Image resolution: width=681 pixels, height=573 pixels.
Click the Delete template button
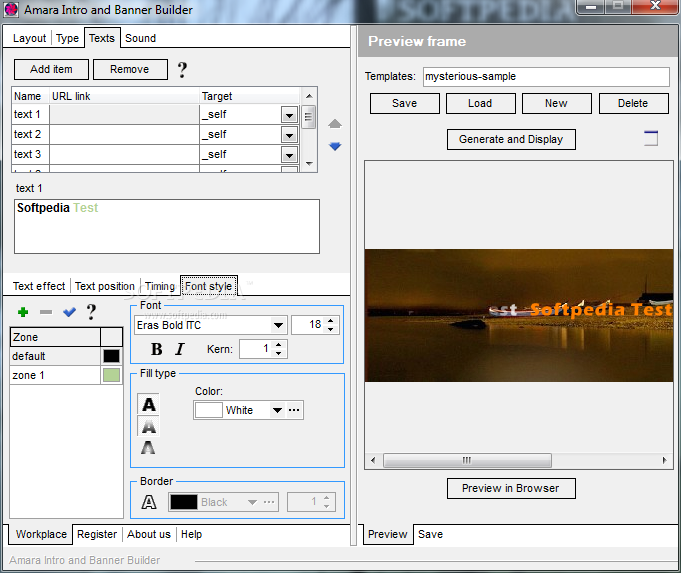633,103
